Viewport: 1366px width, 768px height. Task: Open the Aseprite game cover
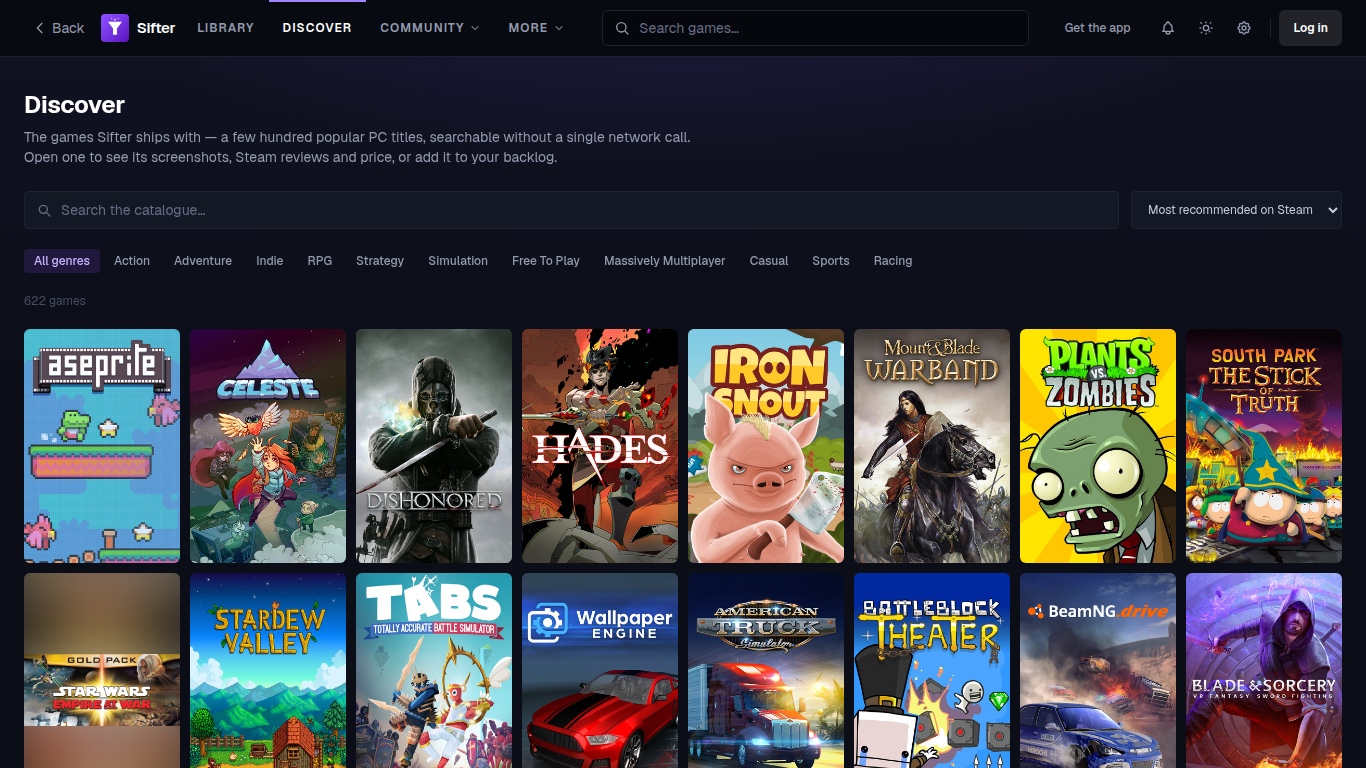(x=102, y=446)
